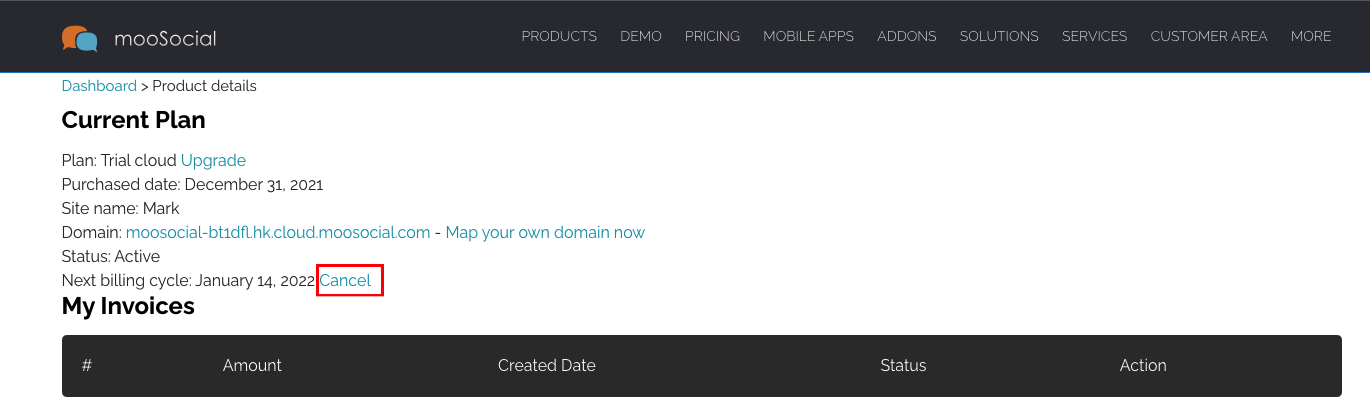Go to CUSTOMER AREA
The height and width of the screenshot is (411, 1370).
pos(1209,36)
